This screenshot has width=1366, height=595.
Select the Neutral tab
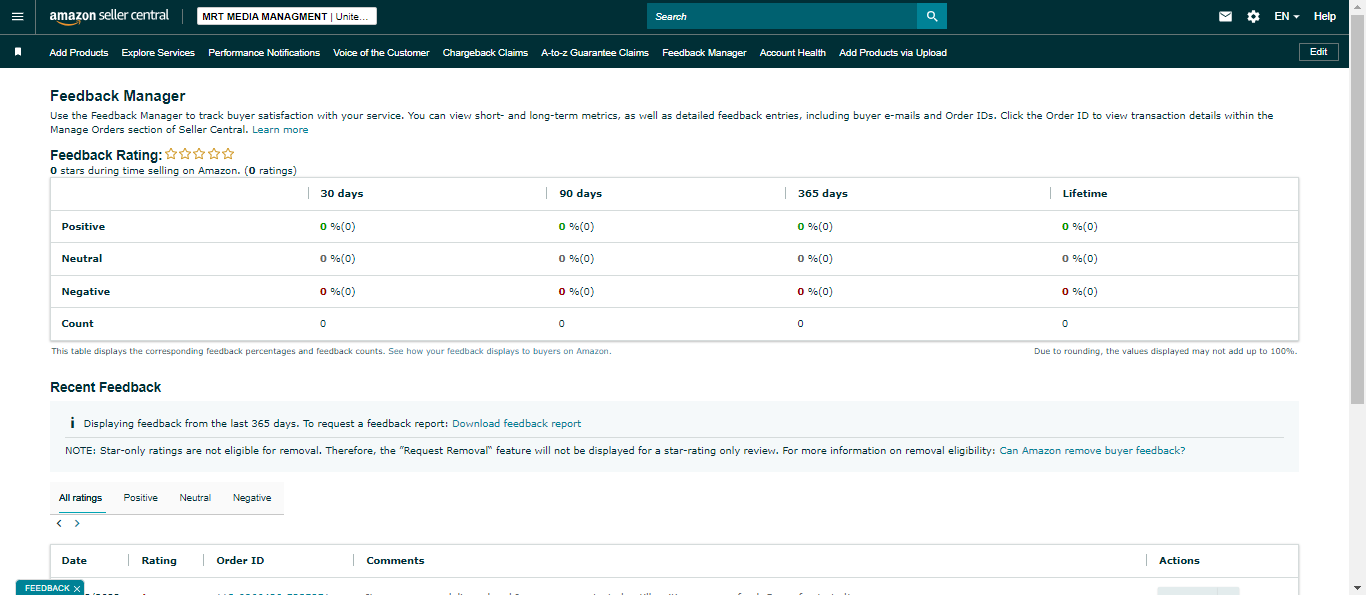tap(195, 498)
